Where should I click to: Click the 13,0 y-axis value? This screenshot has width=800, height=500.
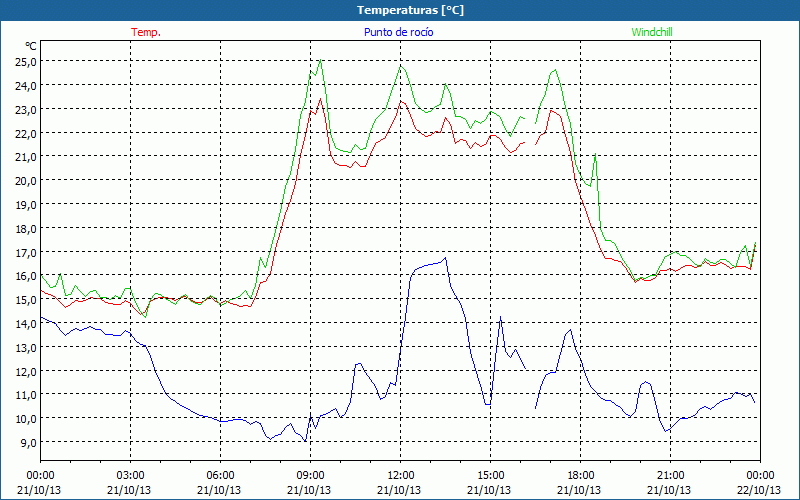tap(27, 347)
